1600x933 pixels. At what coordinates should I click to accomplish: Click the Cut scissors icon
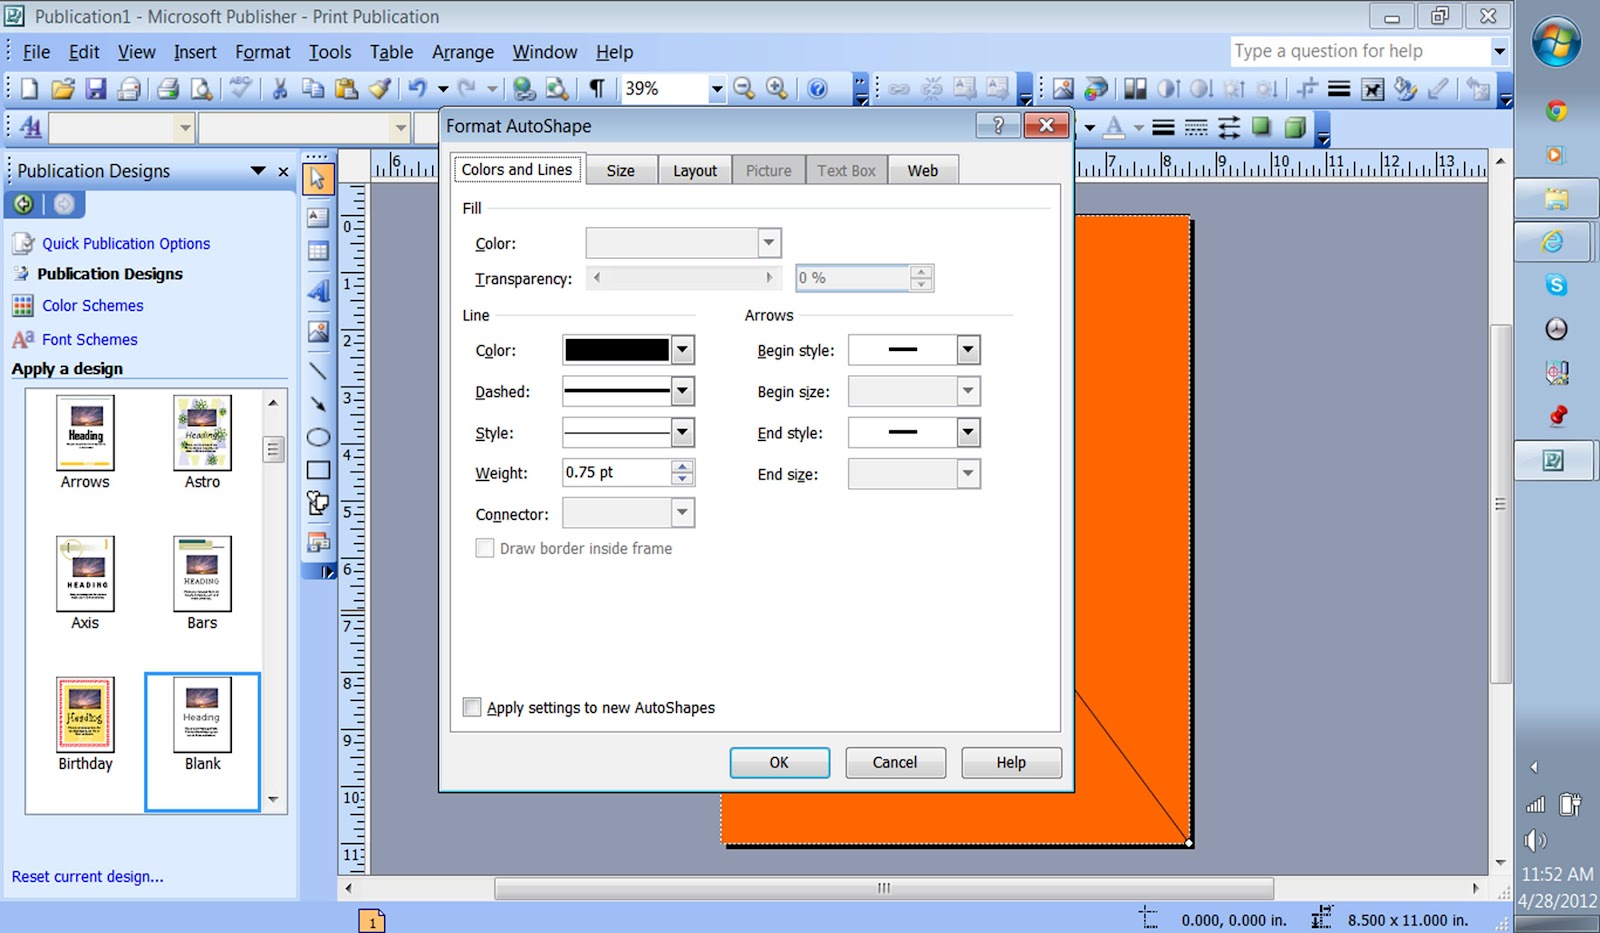click(280, 89)
